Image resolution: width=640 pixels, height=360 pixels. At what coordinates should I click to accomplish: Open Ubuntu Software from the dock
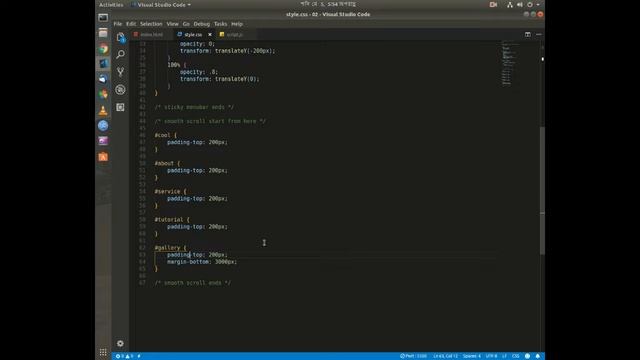click(103, 157)
